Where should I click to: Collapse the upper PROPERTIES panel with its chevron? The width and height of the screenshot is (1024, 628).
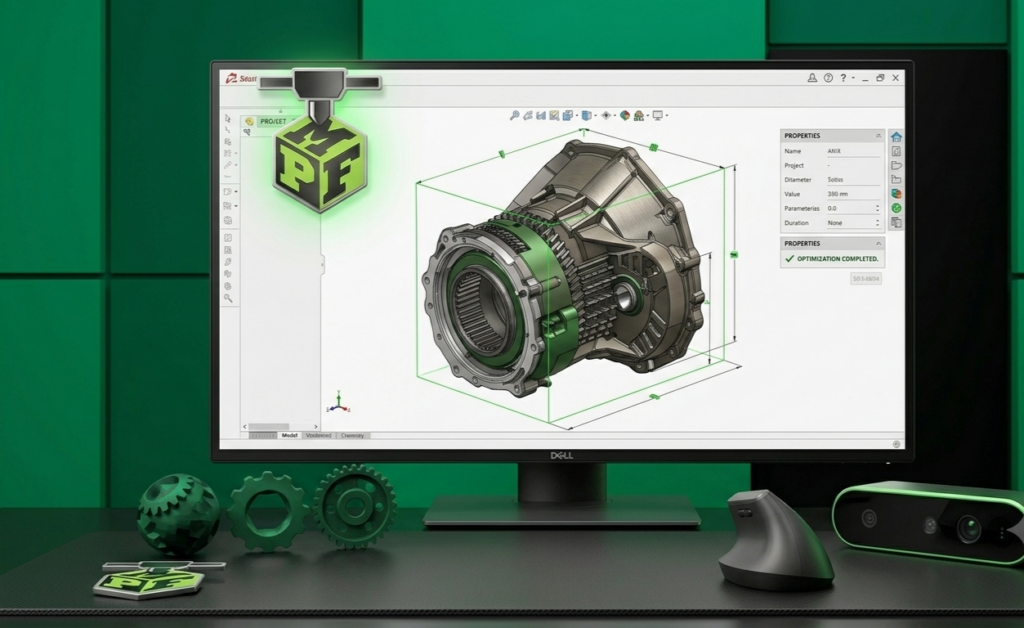click(878, 136)
